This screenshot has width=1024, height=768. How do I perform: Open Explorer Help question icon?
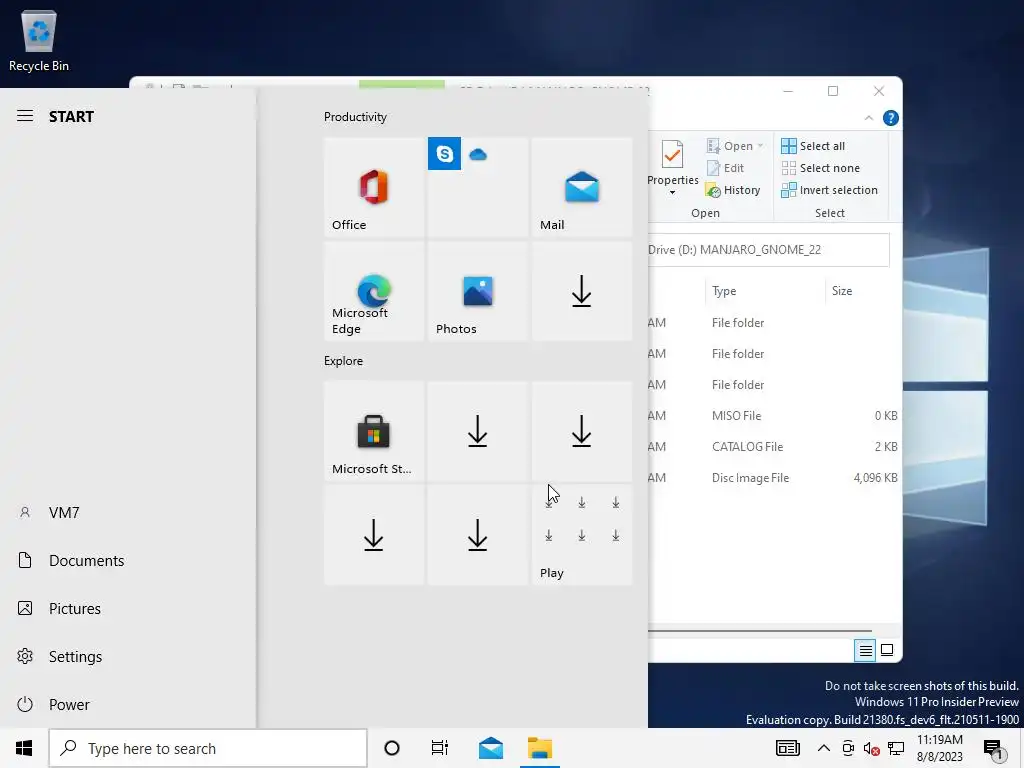pos(890,118)
